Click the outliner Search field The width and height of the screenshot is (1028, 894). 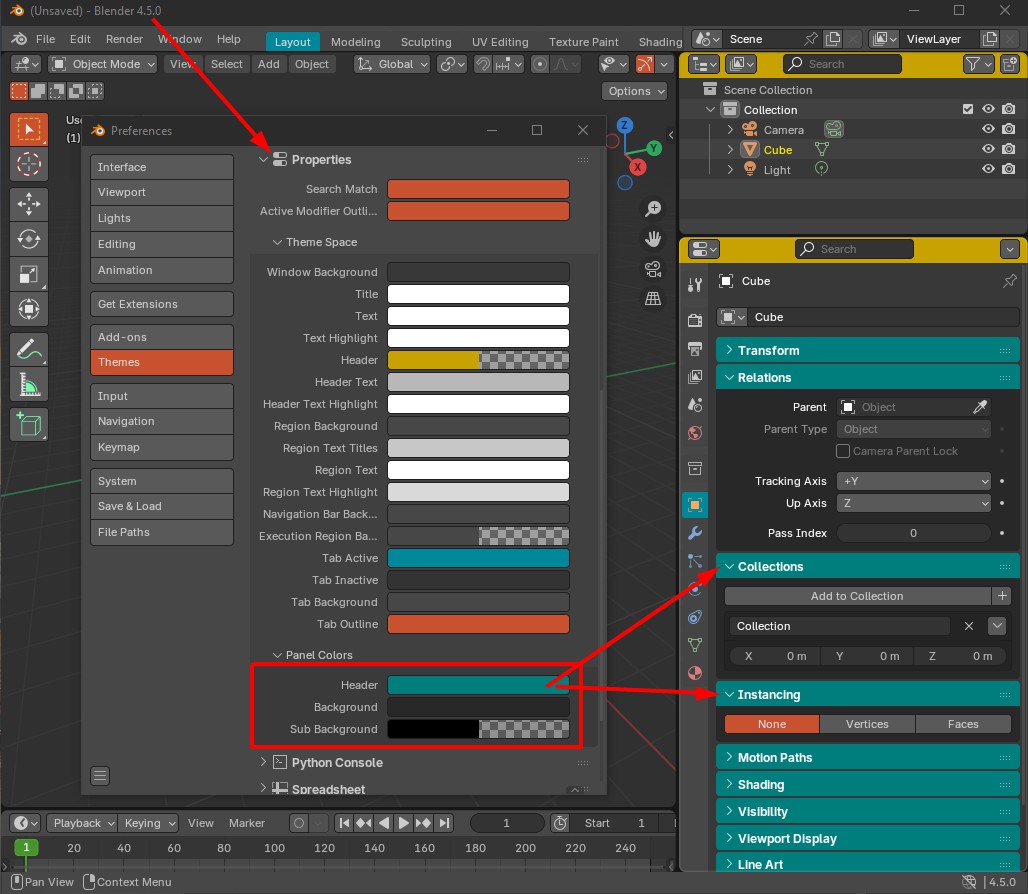(842, 64)
